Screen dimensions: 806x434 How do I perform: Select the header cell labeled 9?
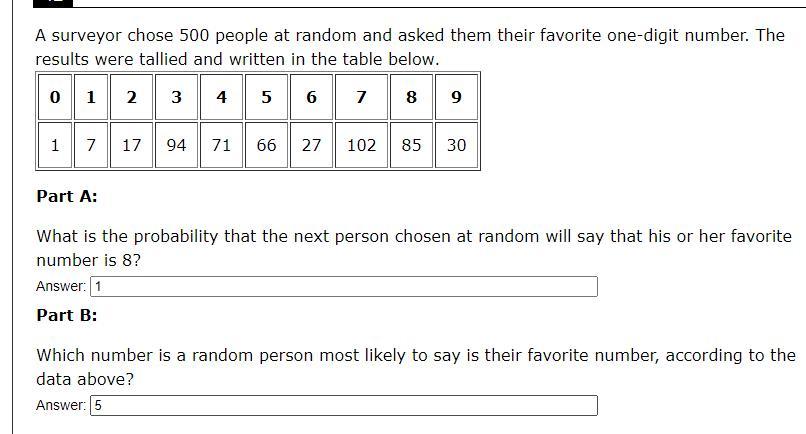(456, 98)
